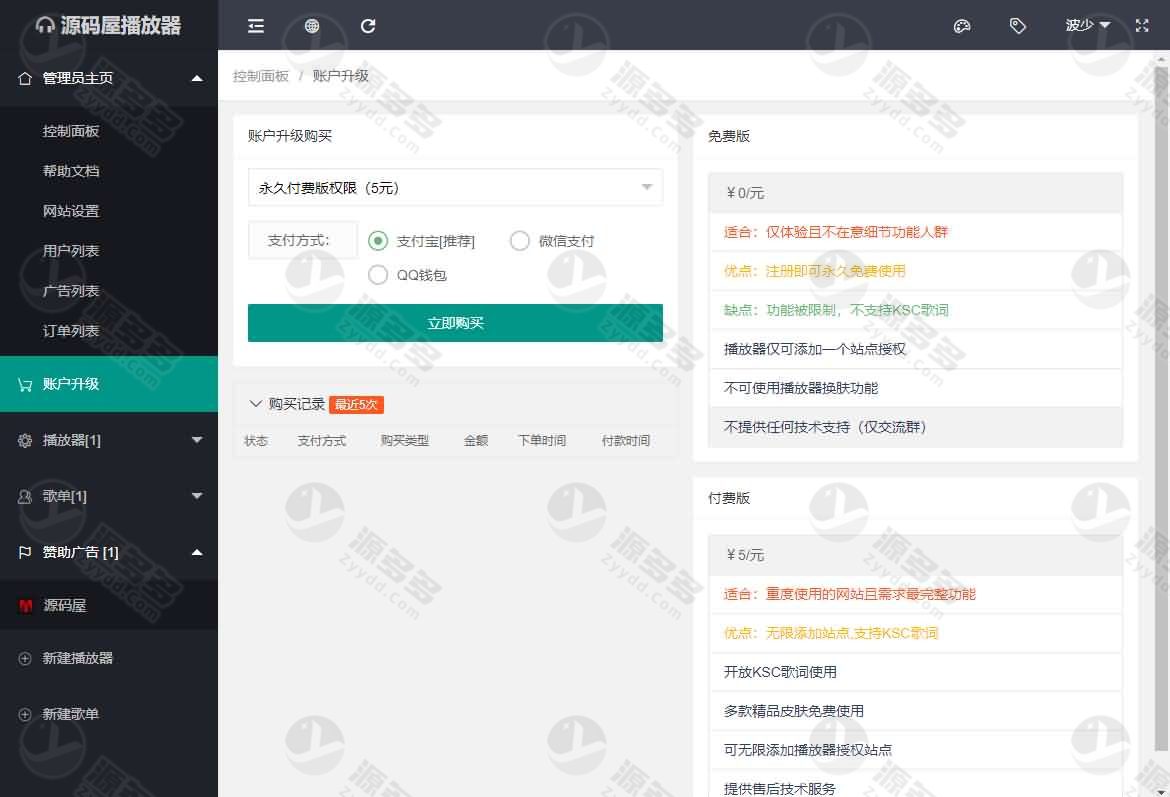
Task: Click 购买类型 column header
Action: [404, 441]
